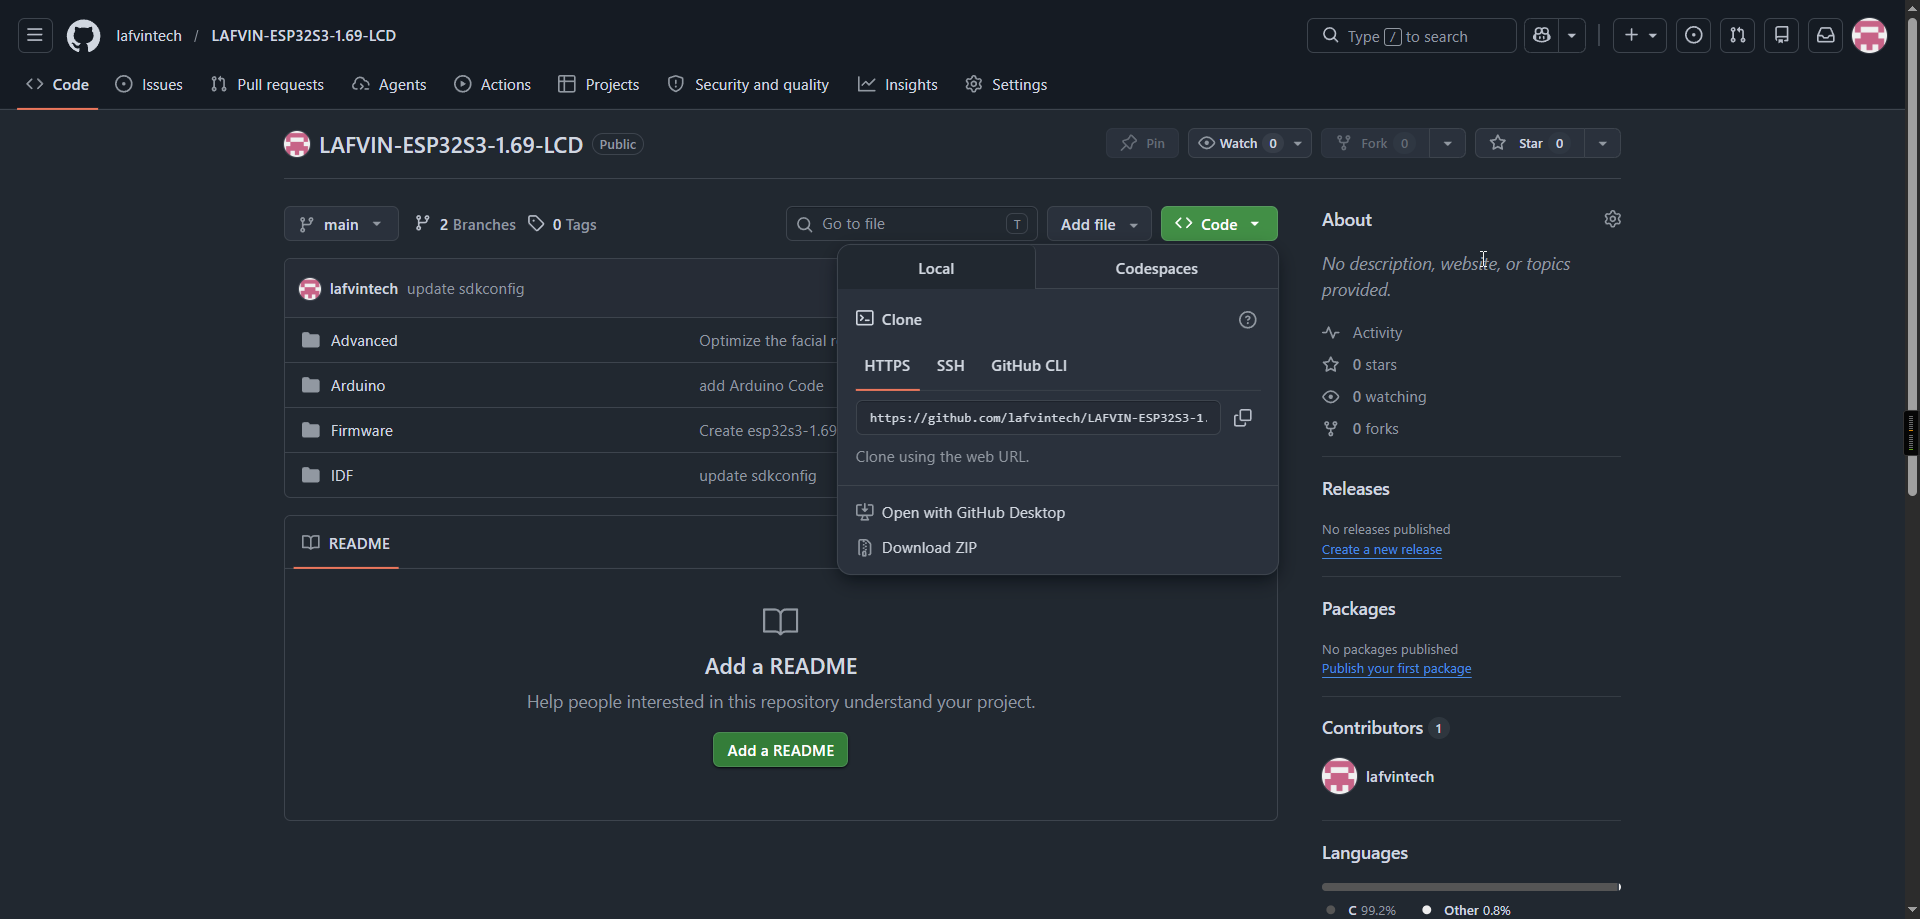View the 0 forks link
Screen dimensions: 1920x919
(x=1361, y=429)
